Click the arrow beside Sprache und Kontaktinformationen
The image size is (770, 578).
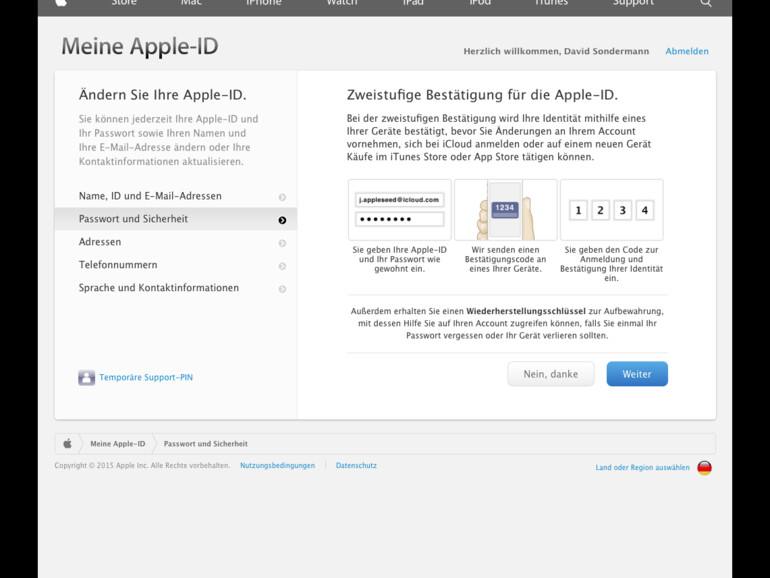(282, 289)
